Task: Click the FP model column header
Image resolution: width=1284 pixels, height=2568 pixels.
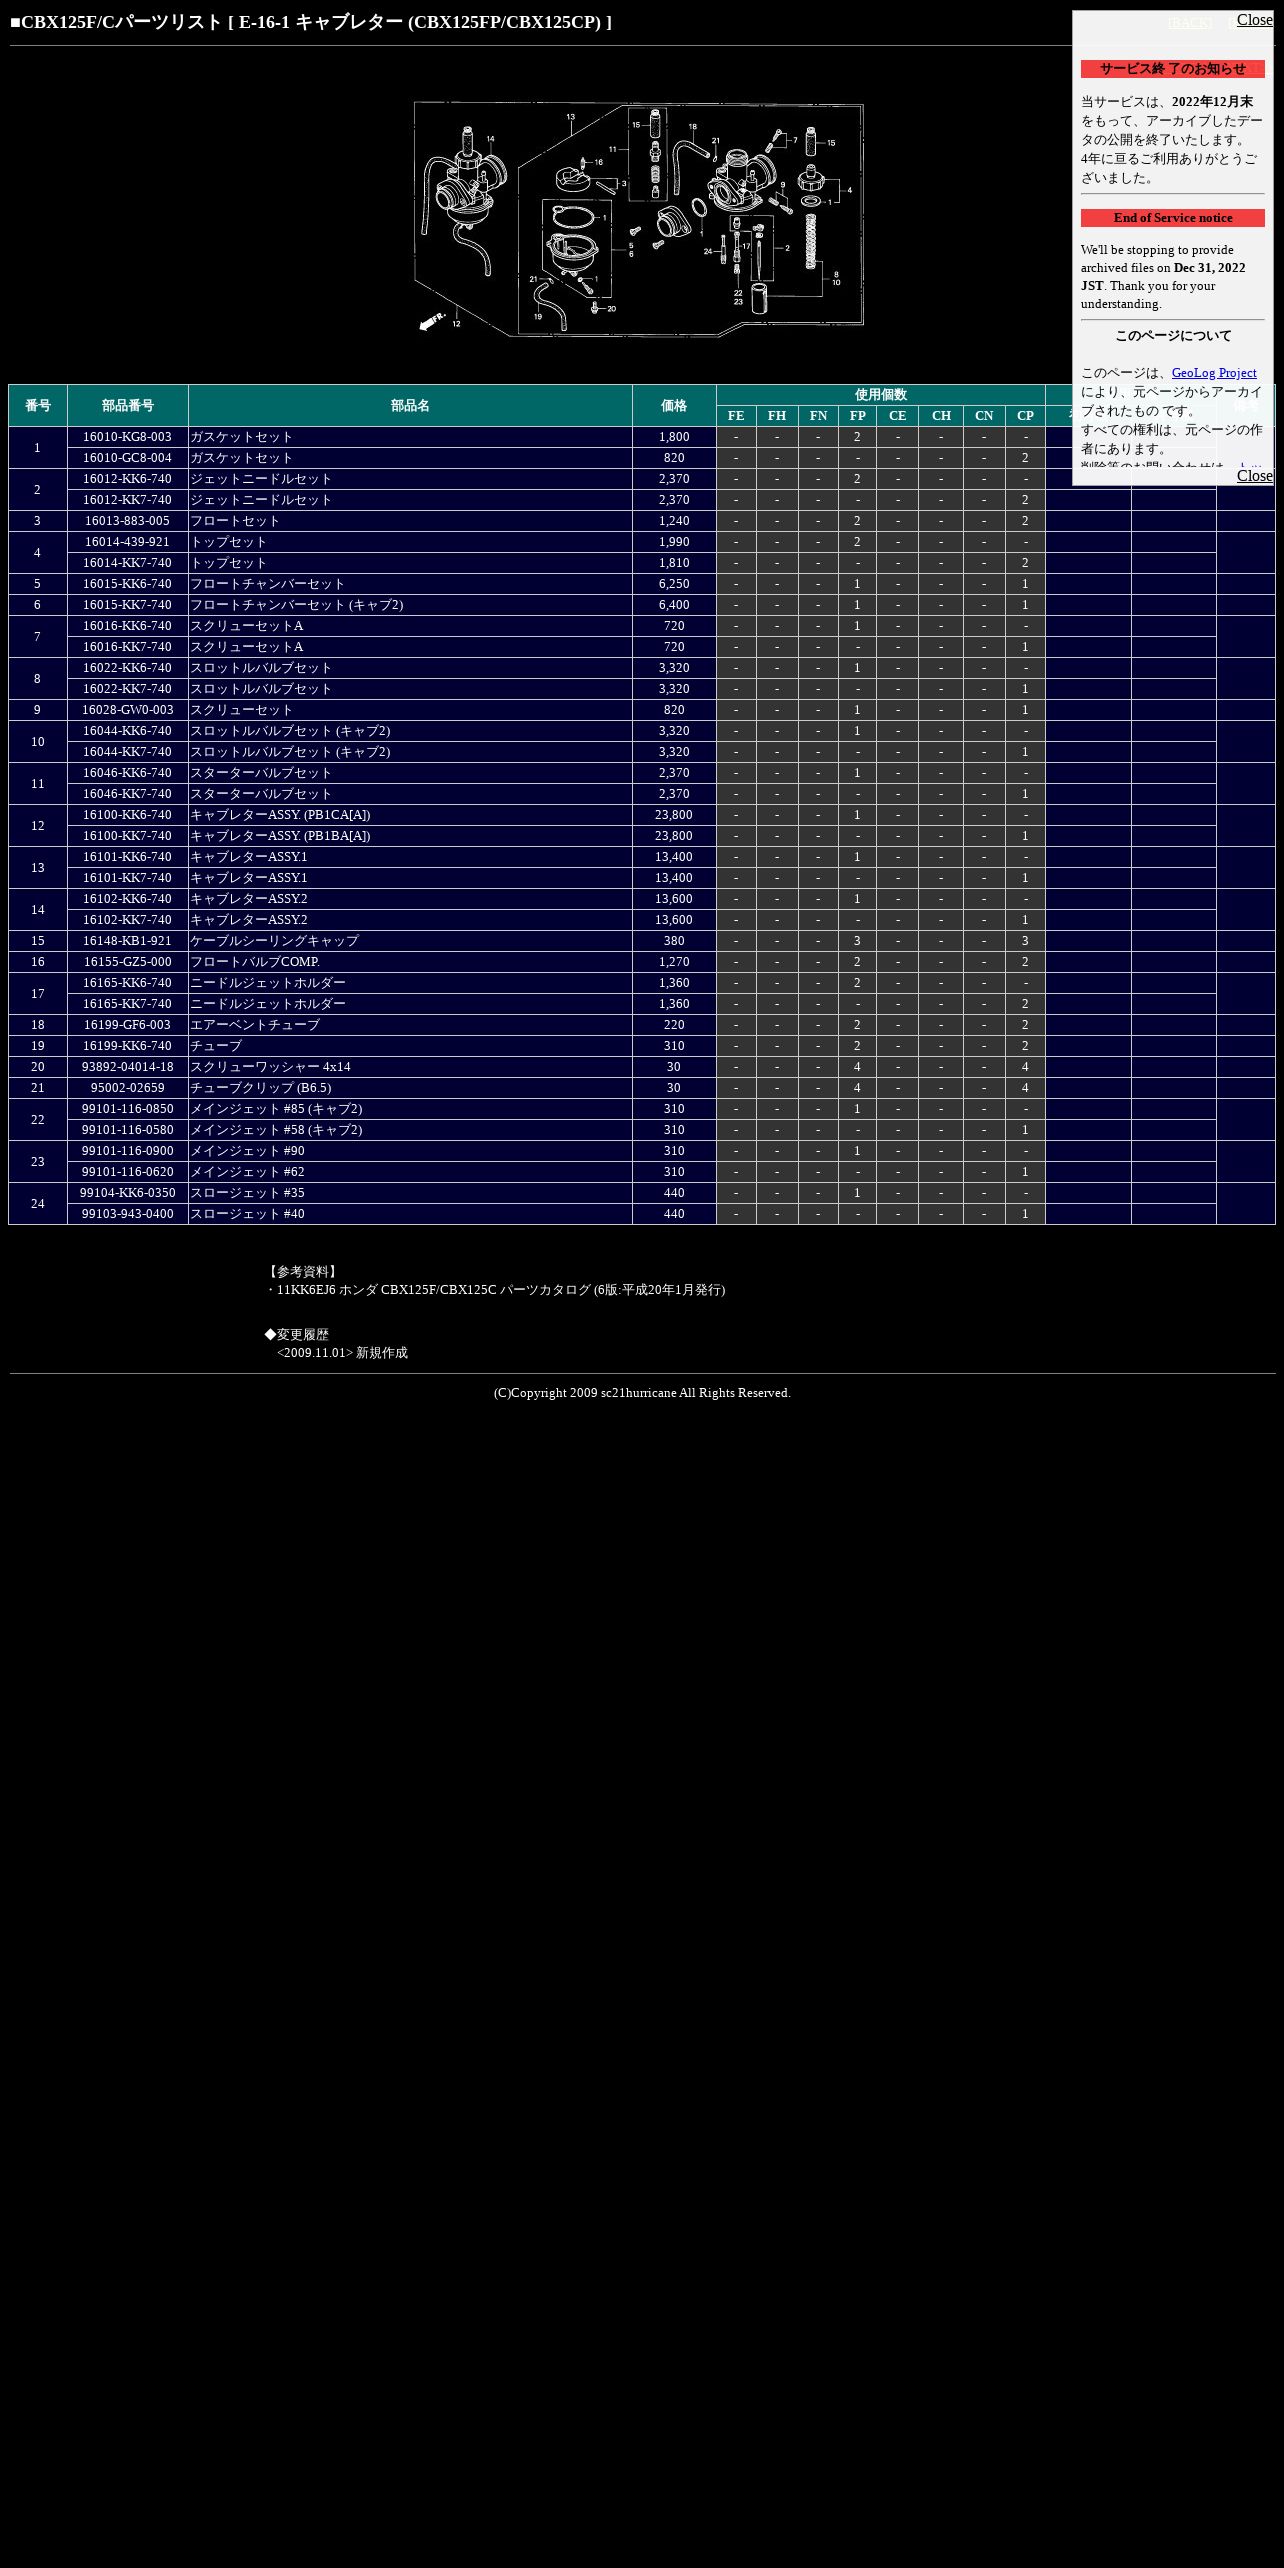Action: pyautogui.click(x=857, y=416)
